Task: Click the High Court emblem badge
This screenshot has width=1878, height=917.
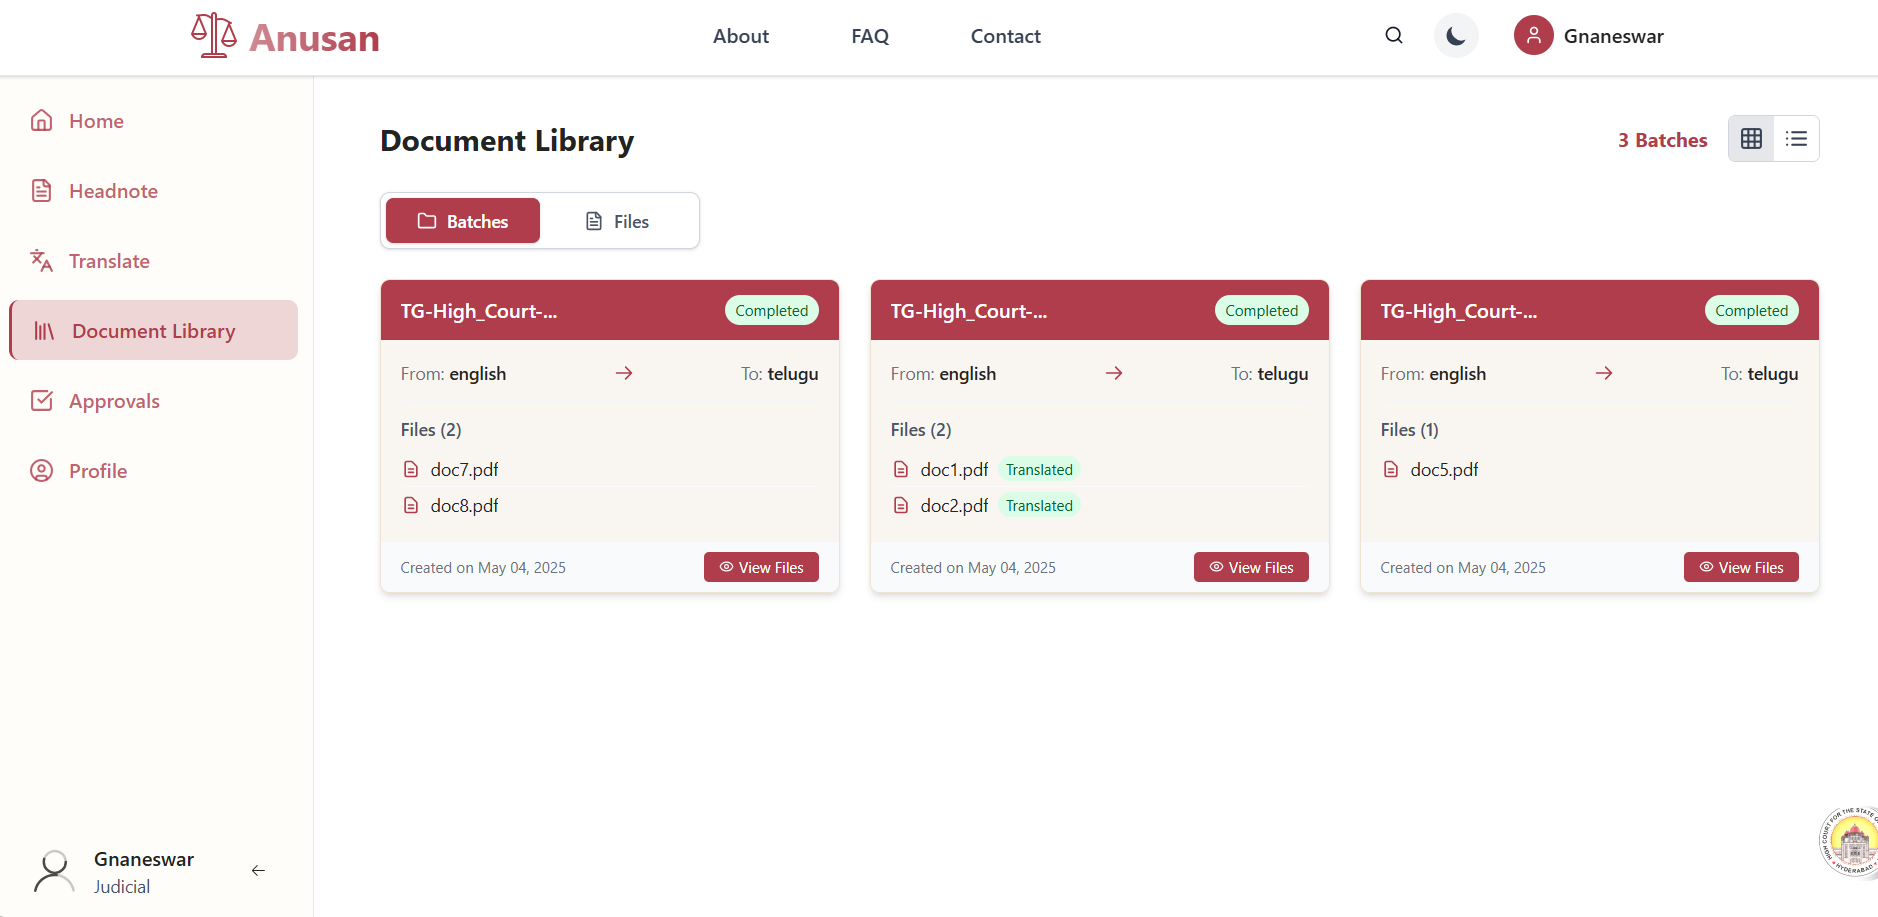Action: (1850, 842)
